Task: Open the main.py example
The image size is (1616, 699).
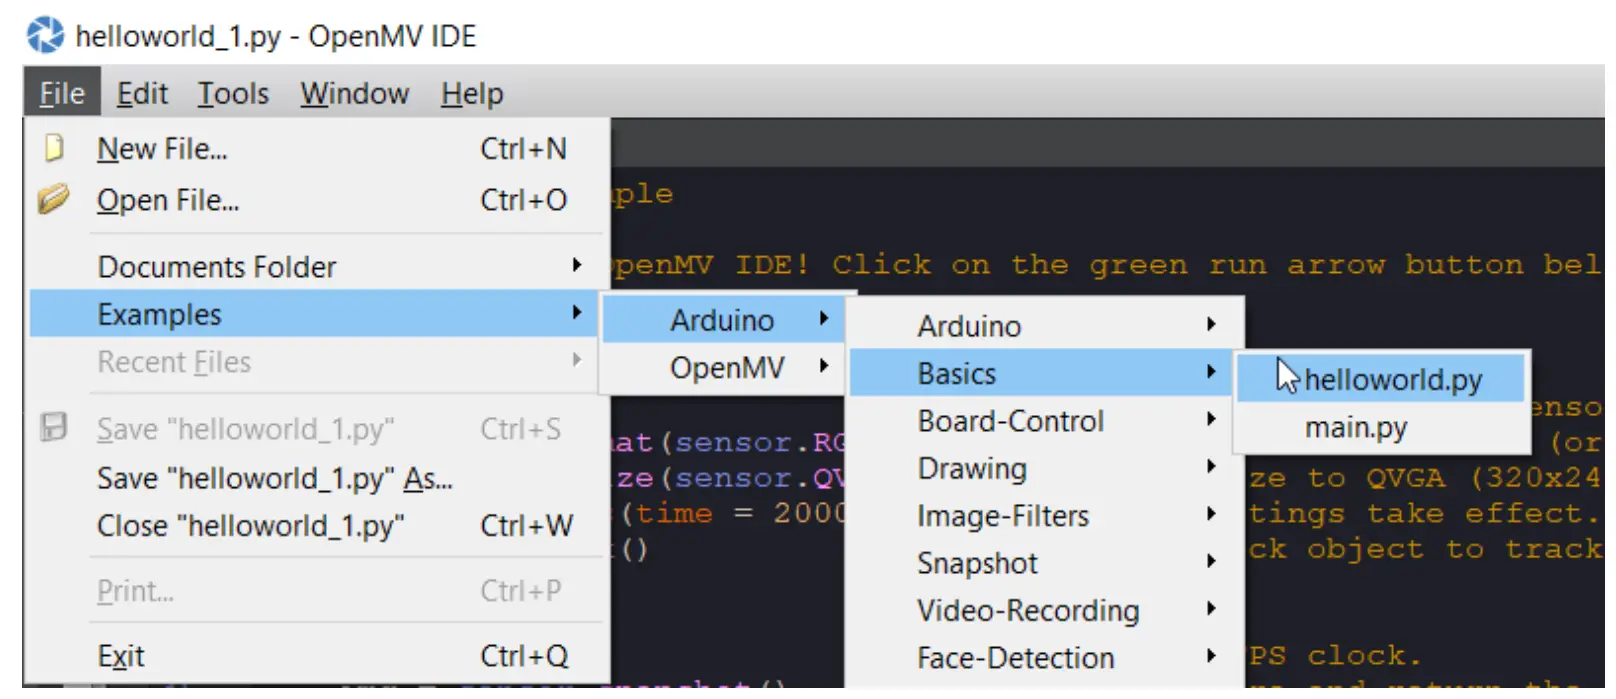Action: click(1382, 427)
